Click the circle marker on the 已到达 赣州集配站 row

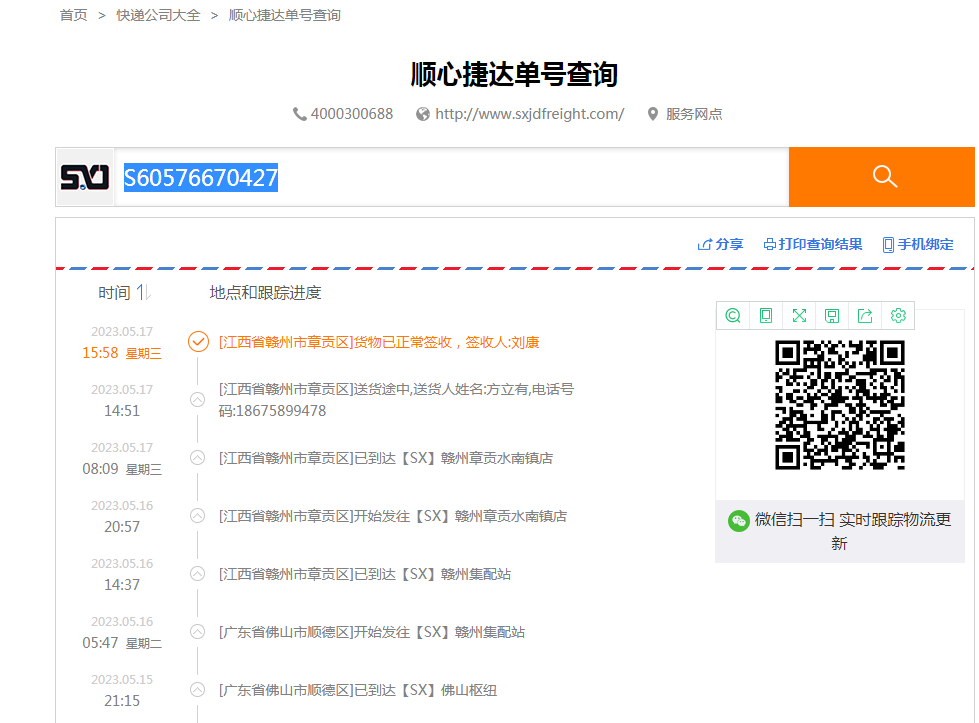point(197,574)
